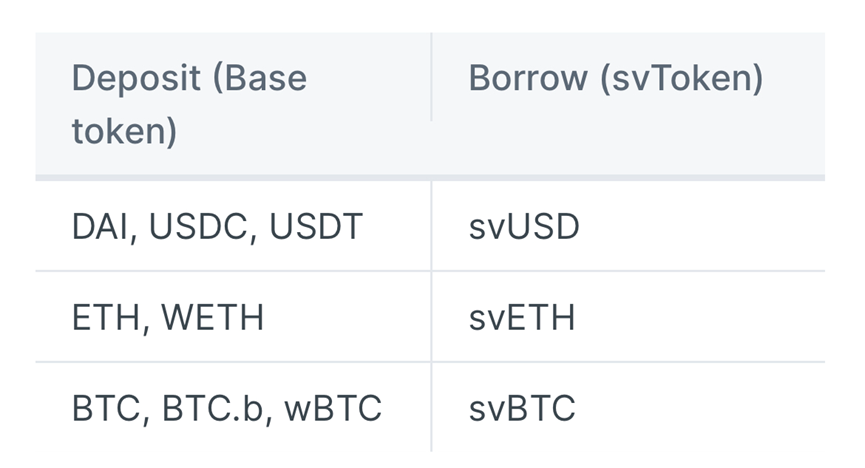
Task: Click the "Deposit (Base token)" column header
Action: point(189,104)
